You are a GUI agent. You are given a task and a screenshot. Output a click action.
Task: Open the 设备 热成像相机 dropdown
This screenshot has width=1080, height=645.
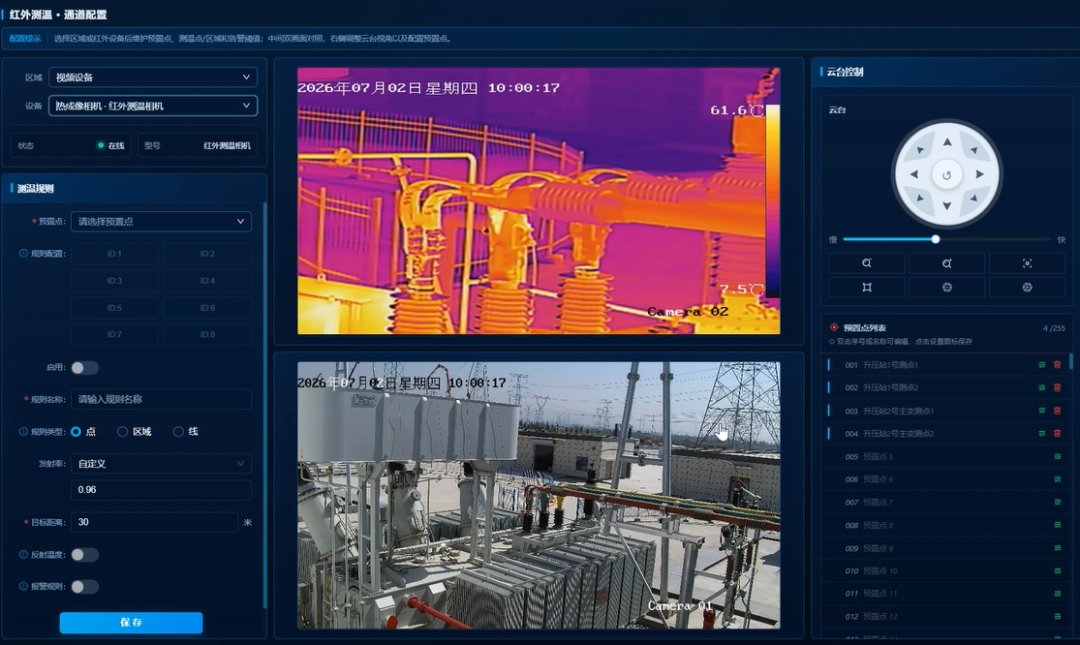[153, 105]
